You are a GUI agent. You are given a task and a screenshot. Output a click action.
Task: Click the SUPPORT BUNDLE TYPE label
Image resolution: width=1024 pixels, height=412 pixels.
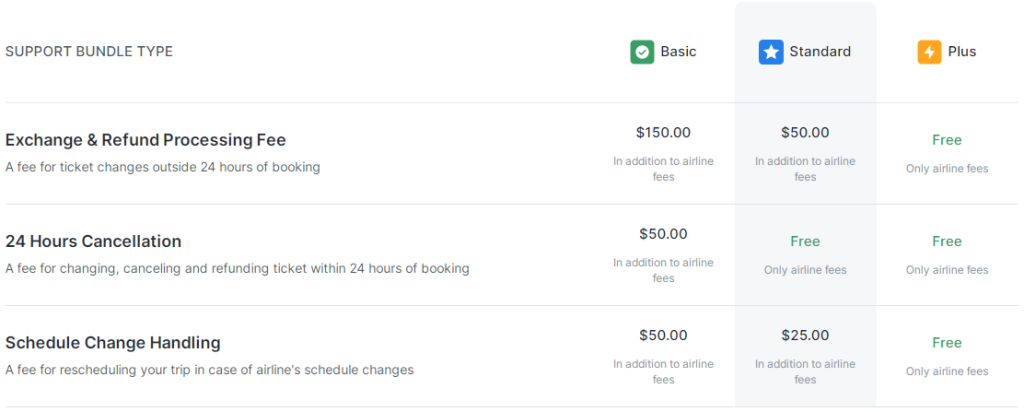(89, 52)
